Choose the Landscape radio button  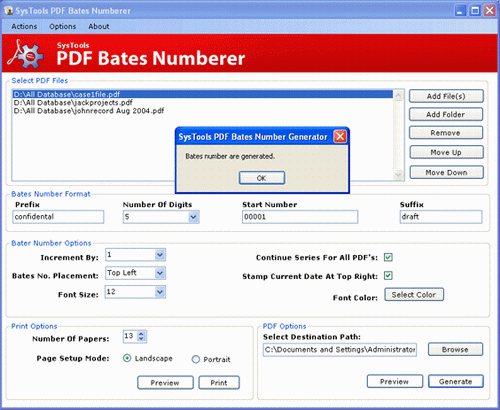tap(127, 358)
